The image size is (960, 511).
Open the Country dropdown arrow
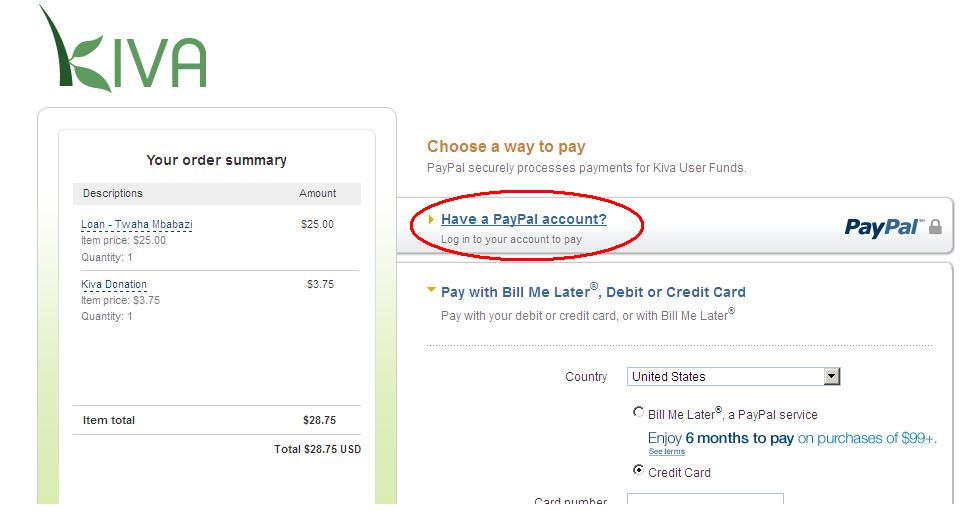coord(831,376)
